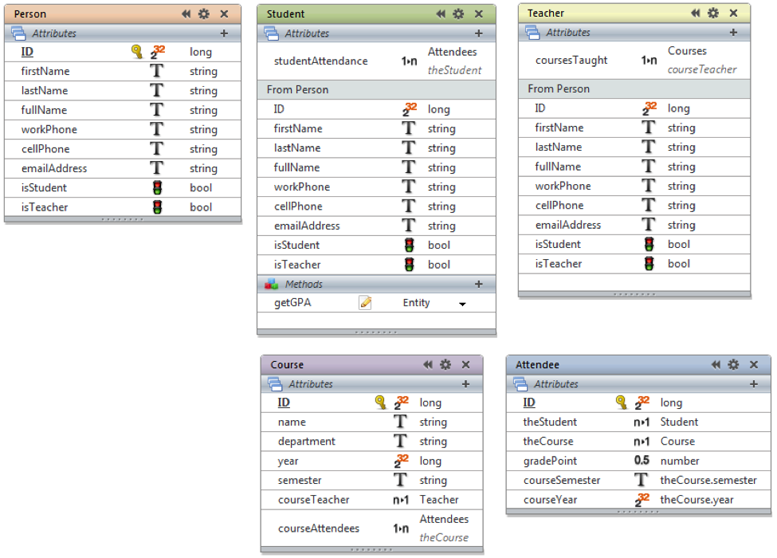Click the collapse arrows on Attendee panel

pos(716,365)
